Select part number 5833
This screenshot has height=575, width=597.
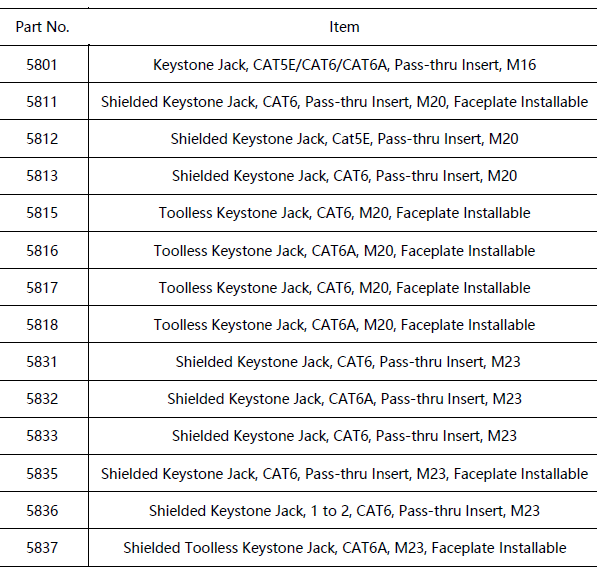42,436
